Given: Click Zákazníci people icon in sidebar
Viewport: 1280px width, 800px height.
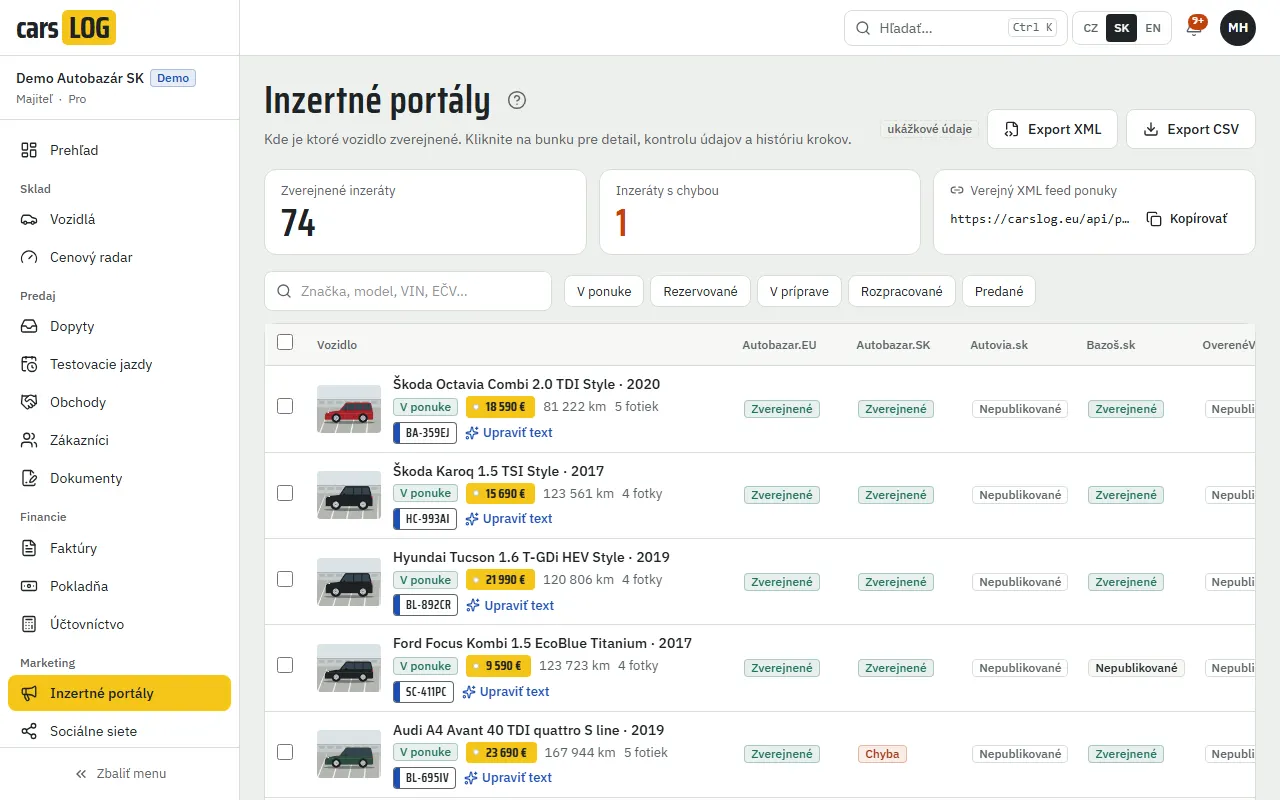Looking at the screenshot, I should tap(29, 440).
